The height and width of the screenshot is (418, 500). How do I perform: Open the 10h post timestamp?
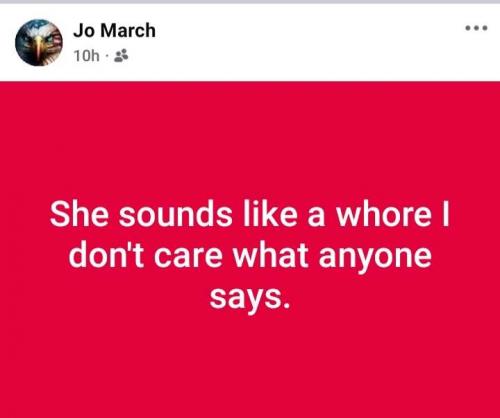[86, 56]
